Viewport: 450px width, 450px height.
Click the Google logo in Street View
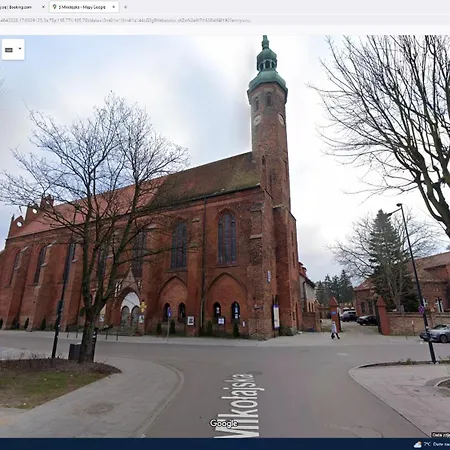tap(224, 423)
